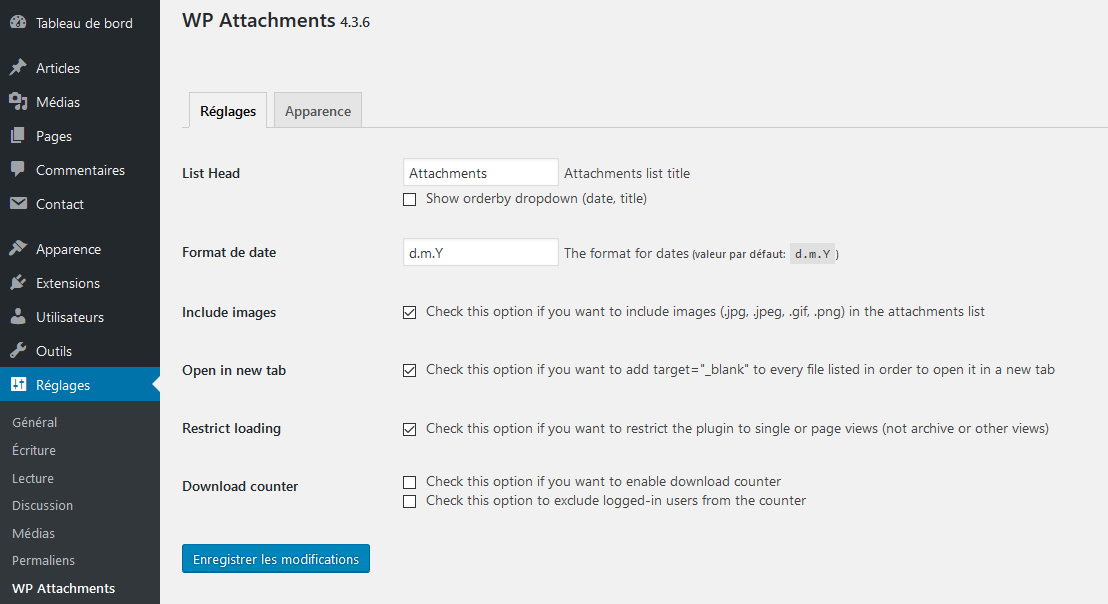
Task: Click the 'Attachments list title' description
Action: tap(627, 173)
